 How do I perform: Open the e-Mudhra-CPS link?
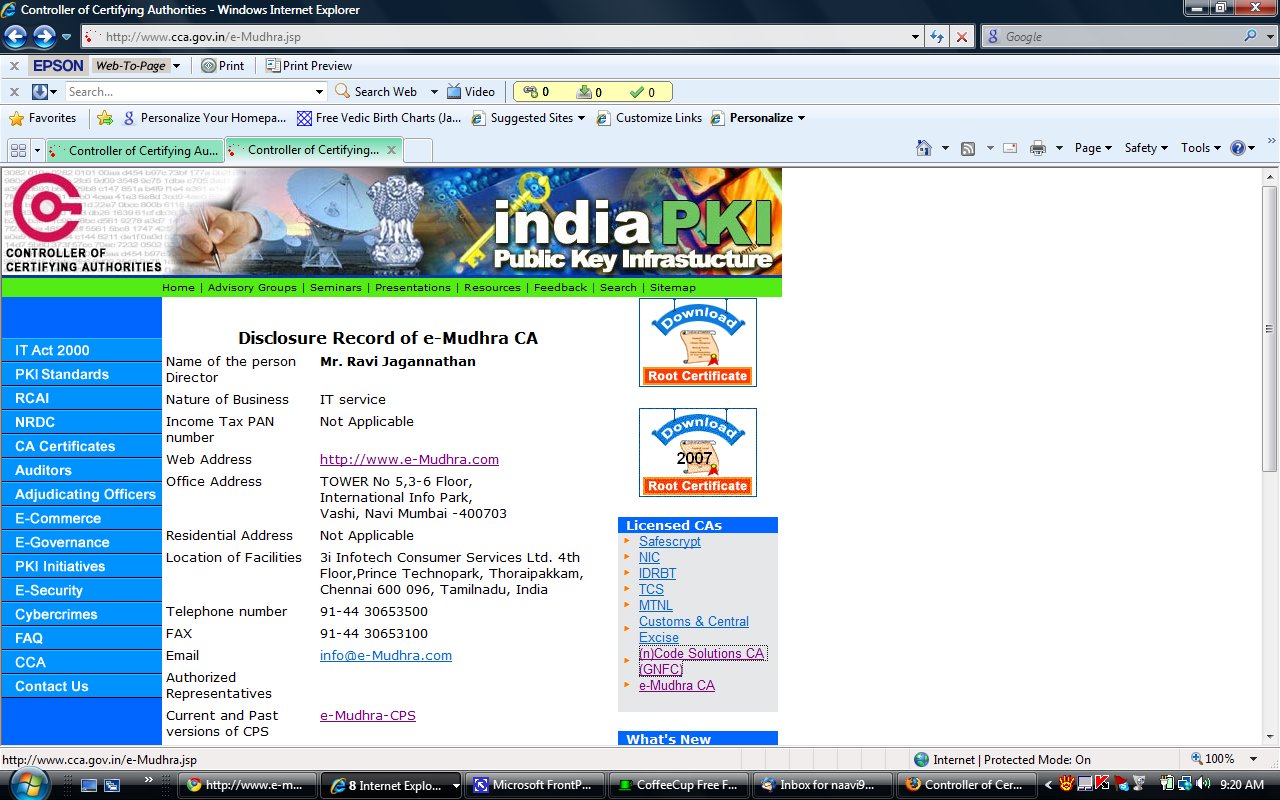[368, 716]
